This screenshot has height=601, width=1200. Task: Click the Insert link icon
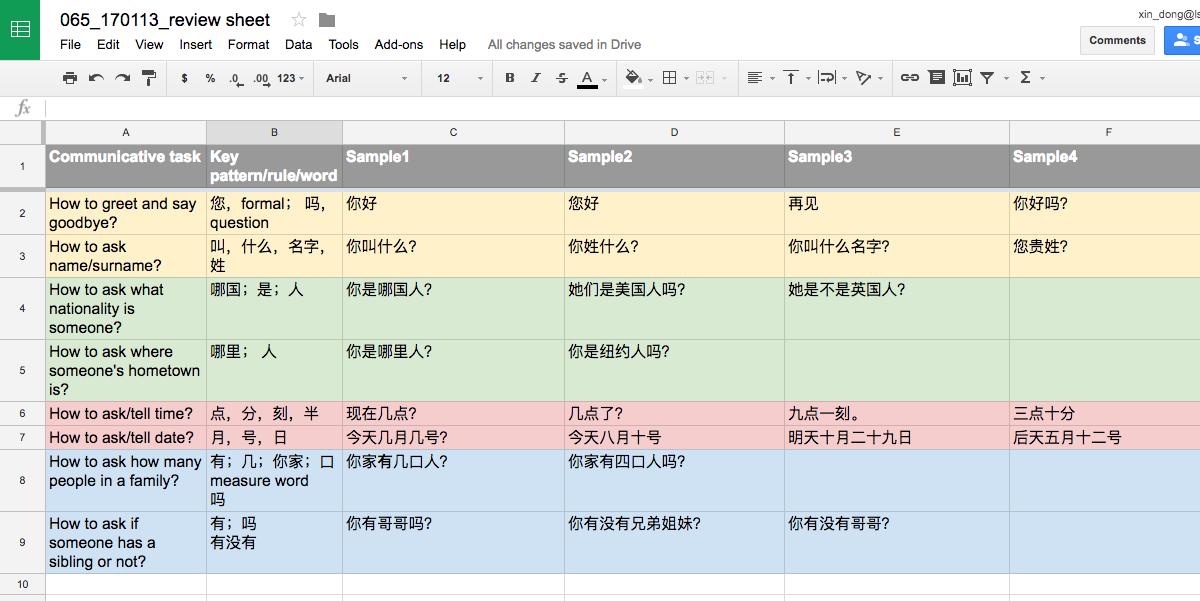909,77
